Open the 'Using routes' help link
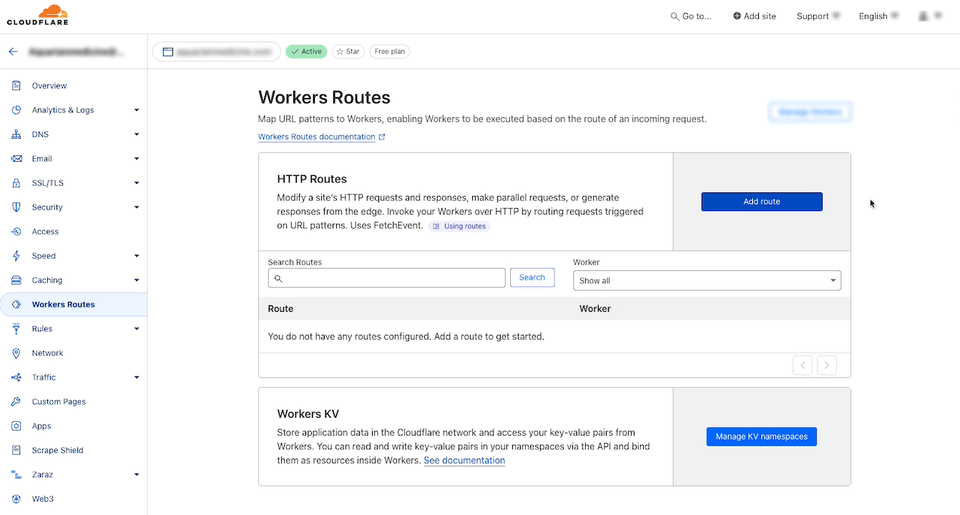 (x=459, y=226)
